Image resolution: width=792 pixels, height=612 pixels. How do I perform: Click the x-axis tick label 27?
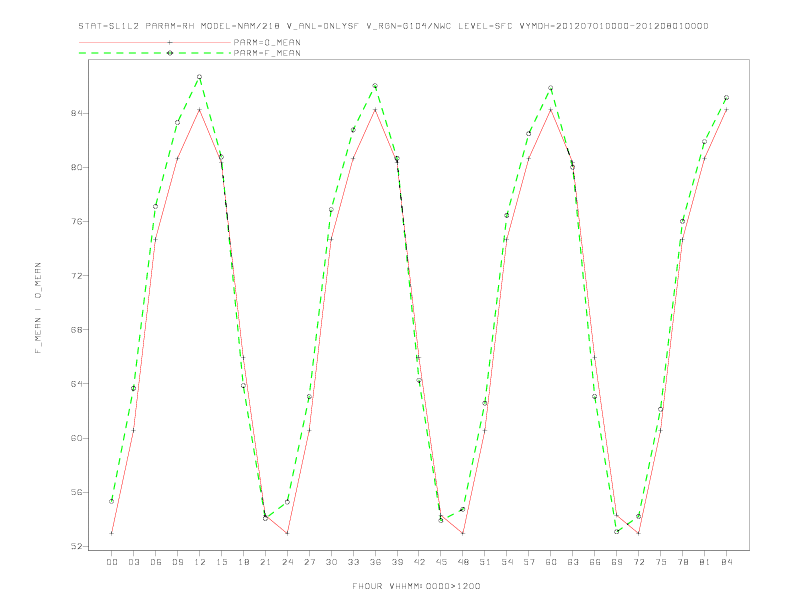(x=309, y=562)
